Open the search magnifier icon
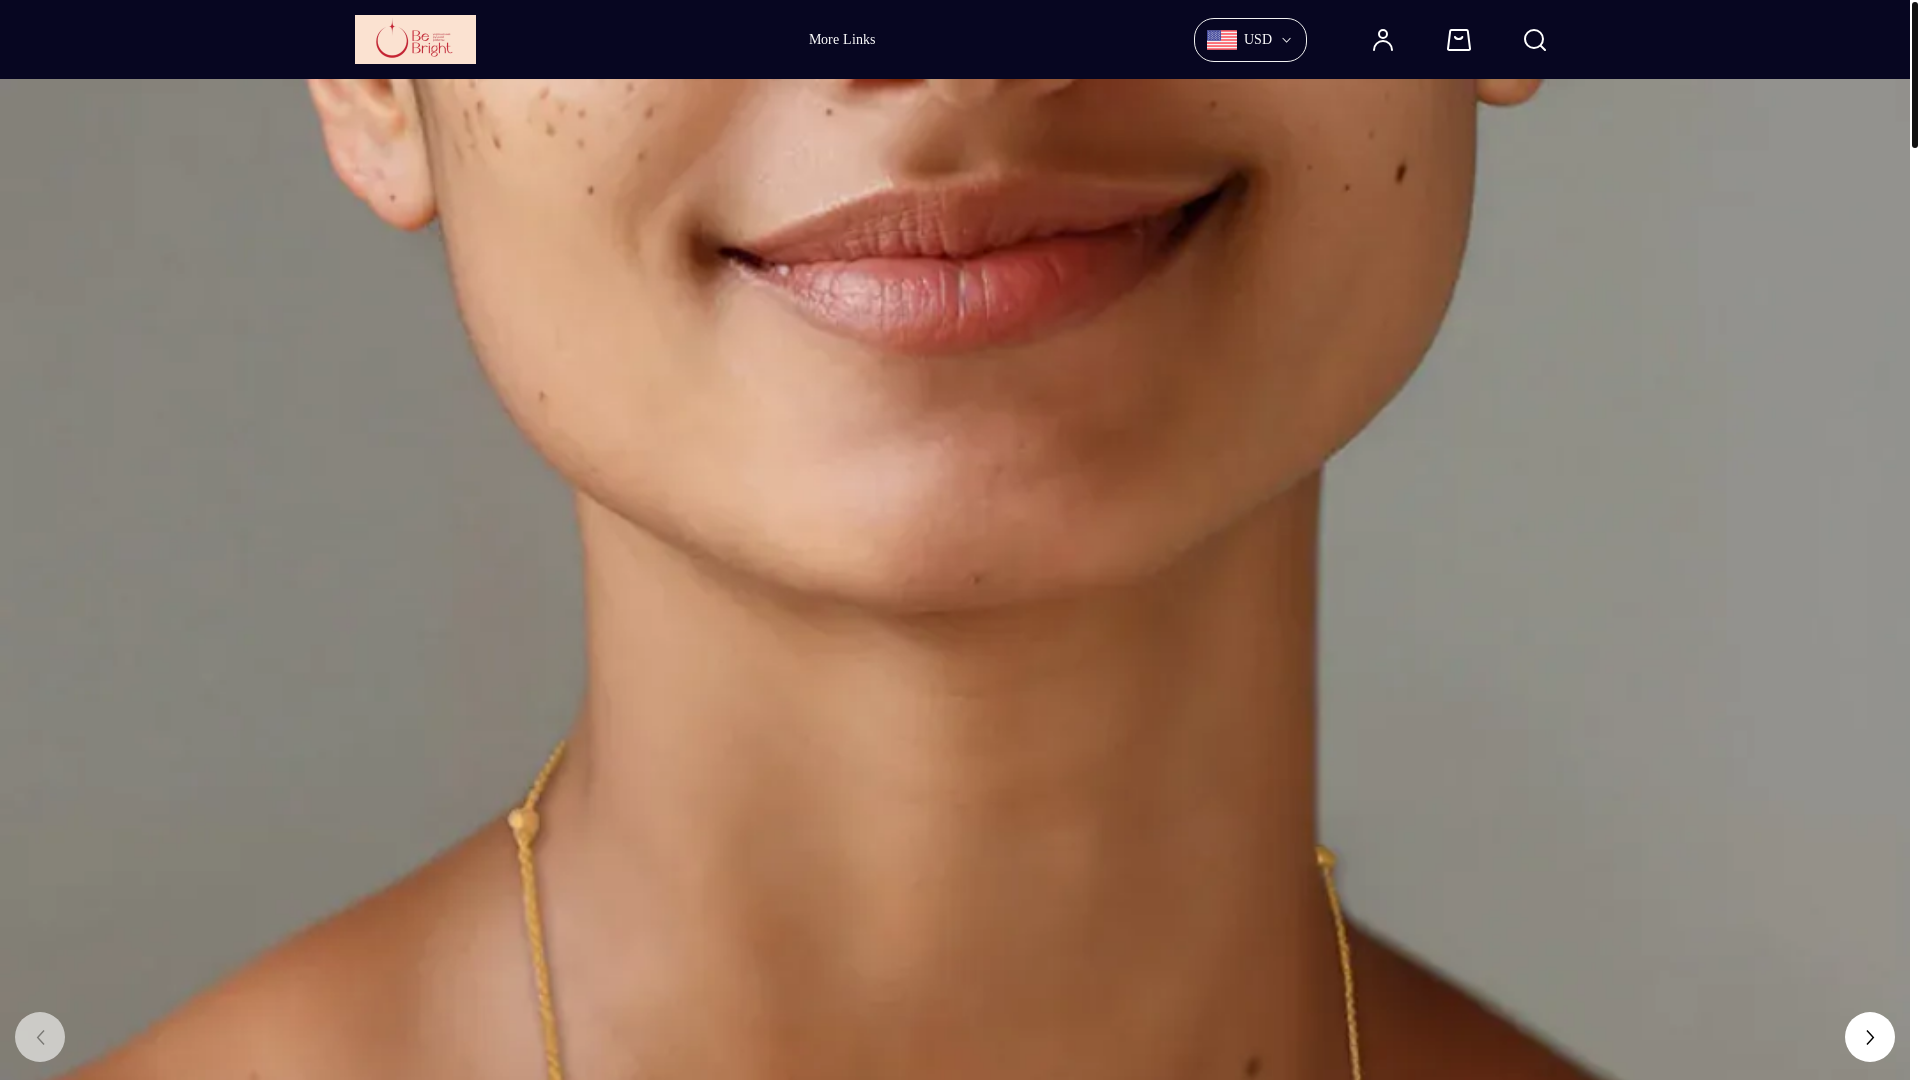 click(1535, 40)
